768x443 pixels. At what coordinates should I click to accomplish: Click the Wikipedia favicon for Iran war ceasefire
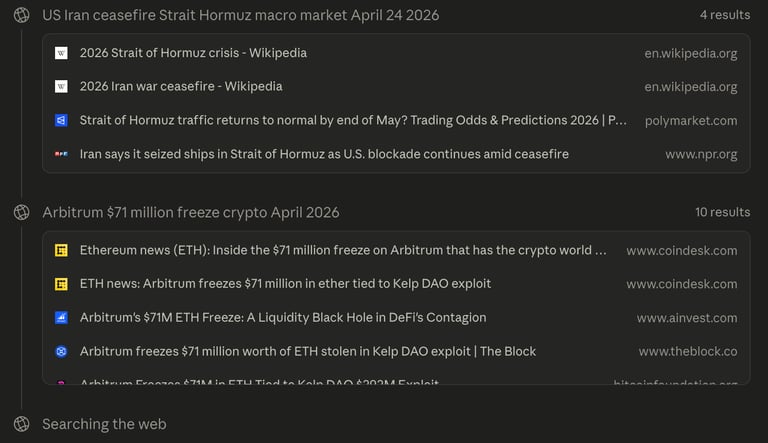tap(61, 87)
